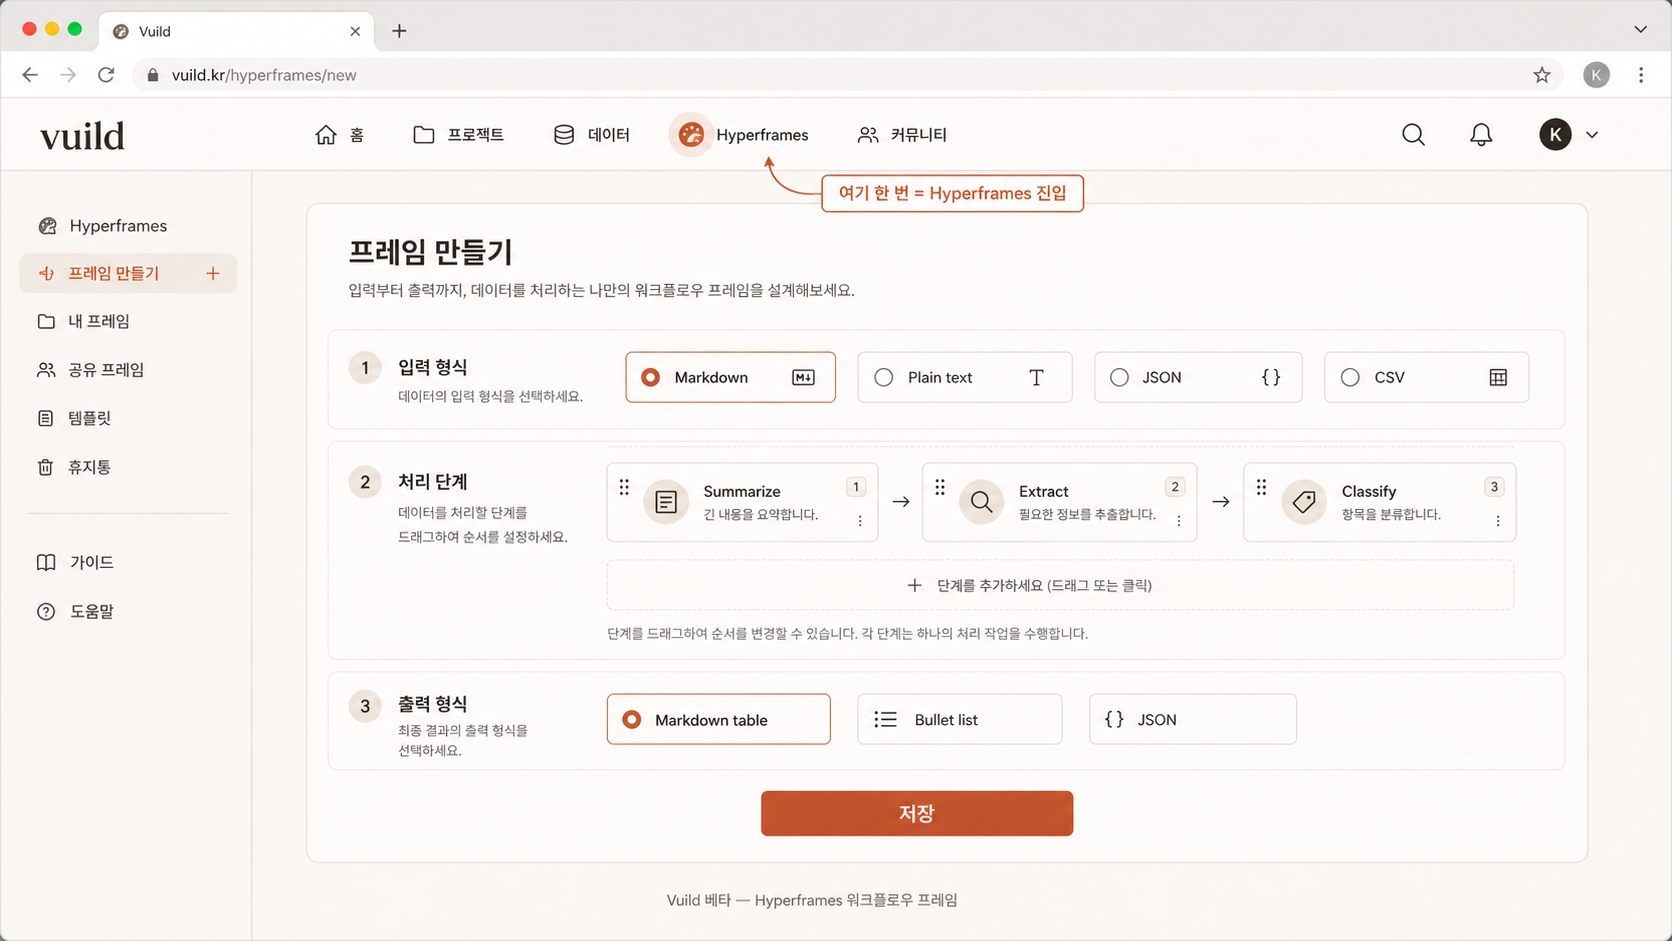Open notifications bell

(x=1481, y=134)
